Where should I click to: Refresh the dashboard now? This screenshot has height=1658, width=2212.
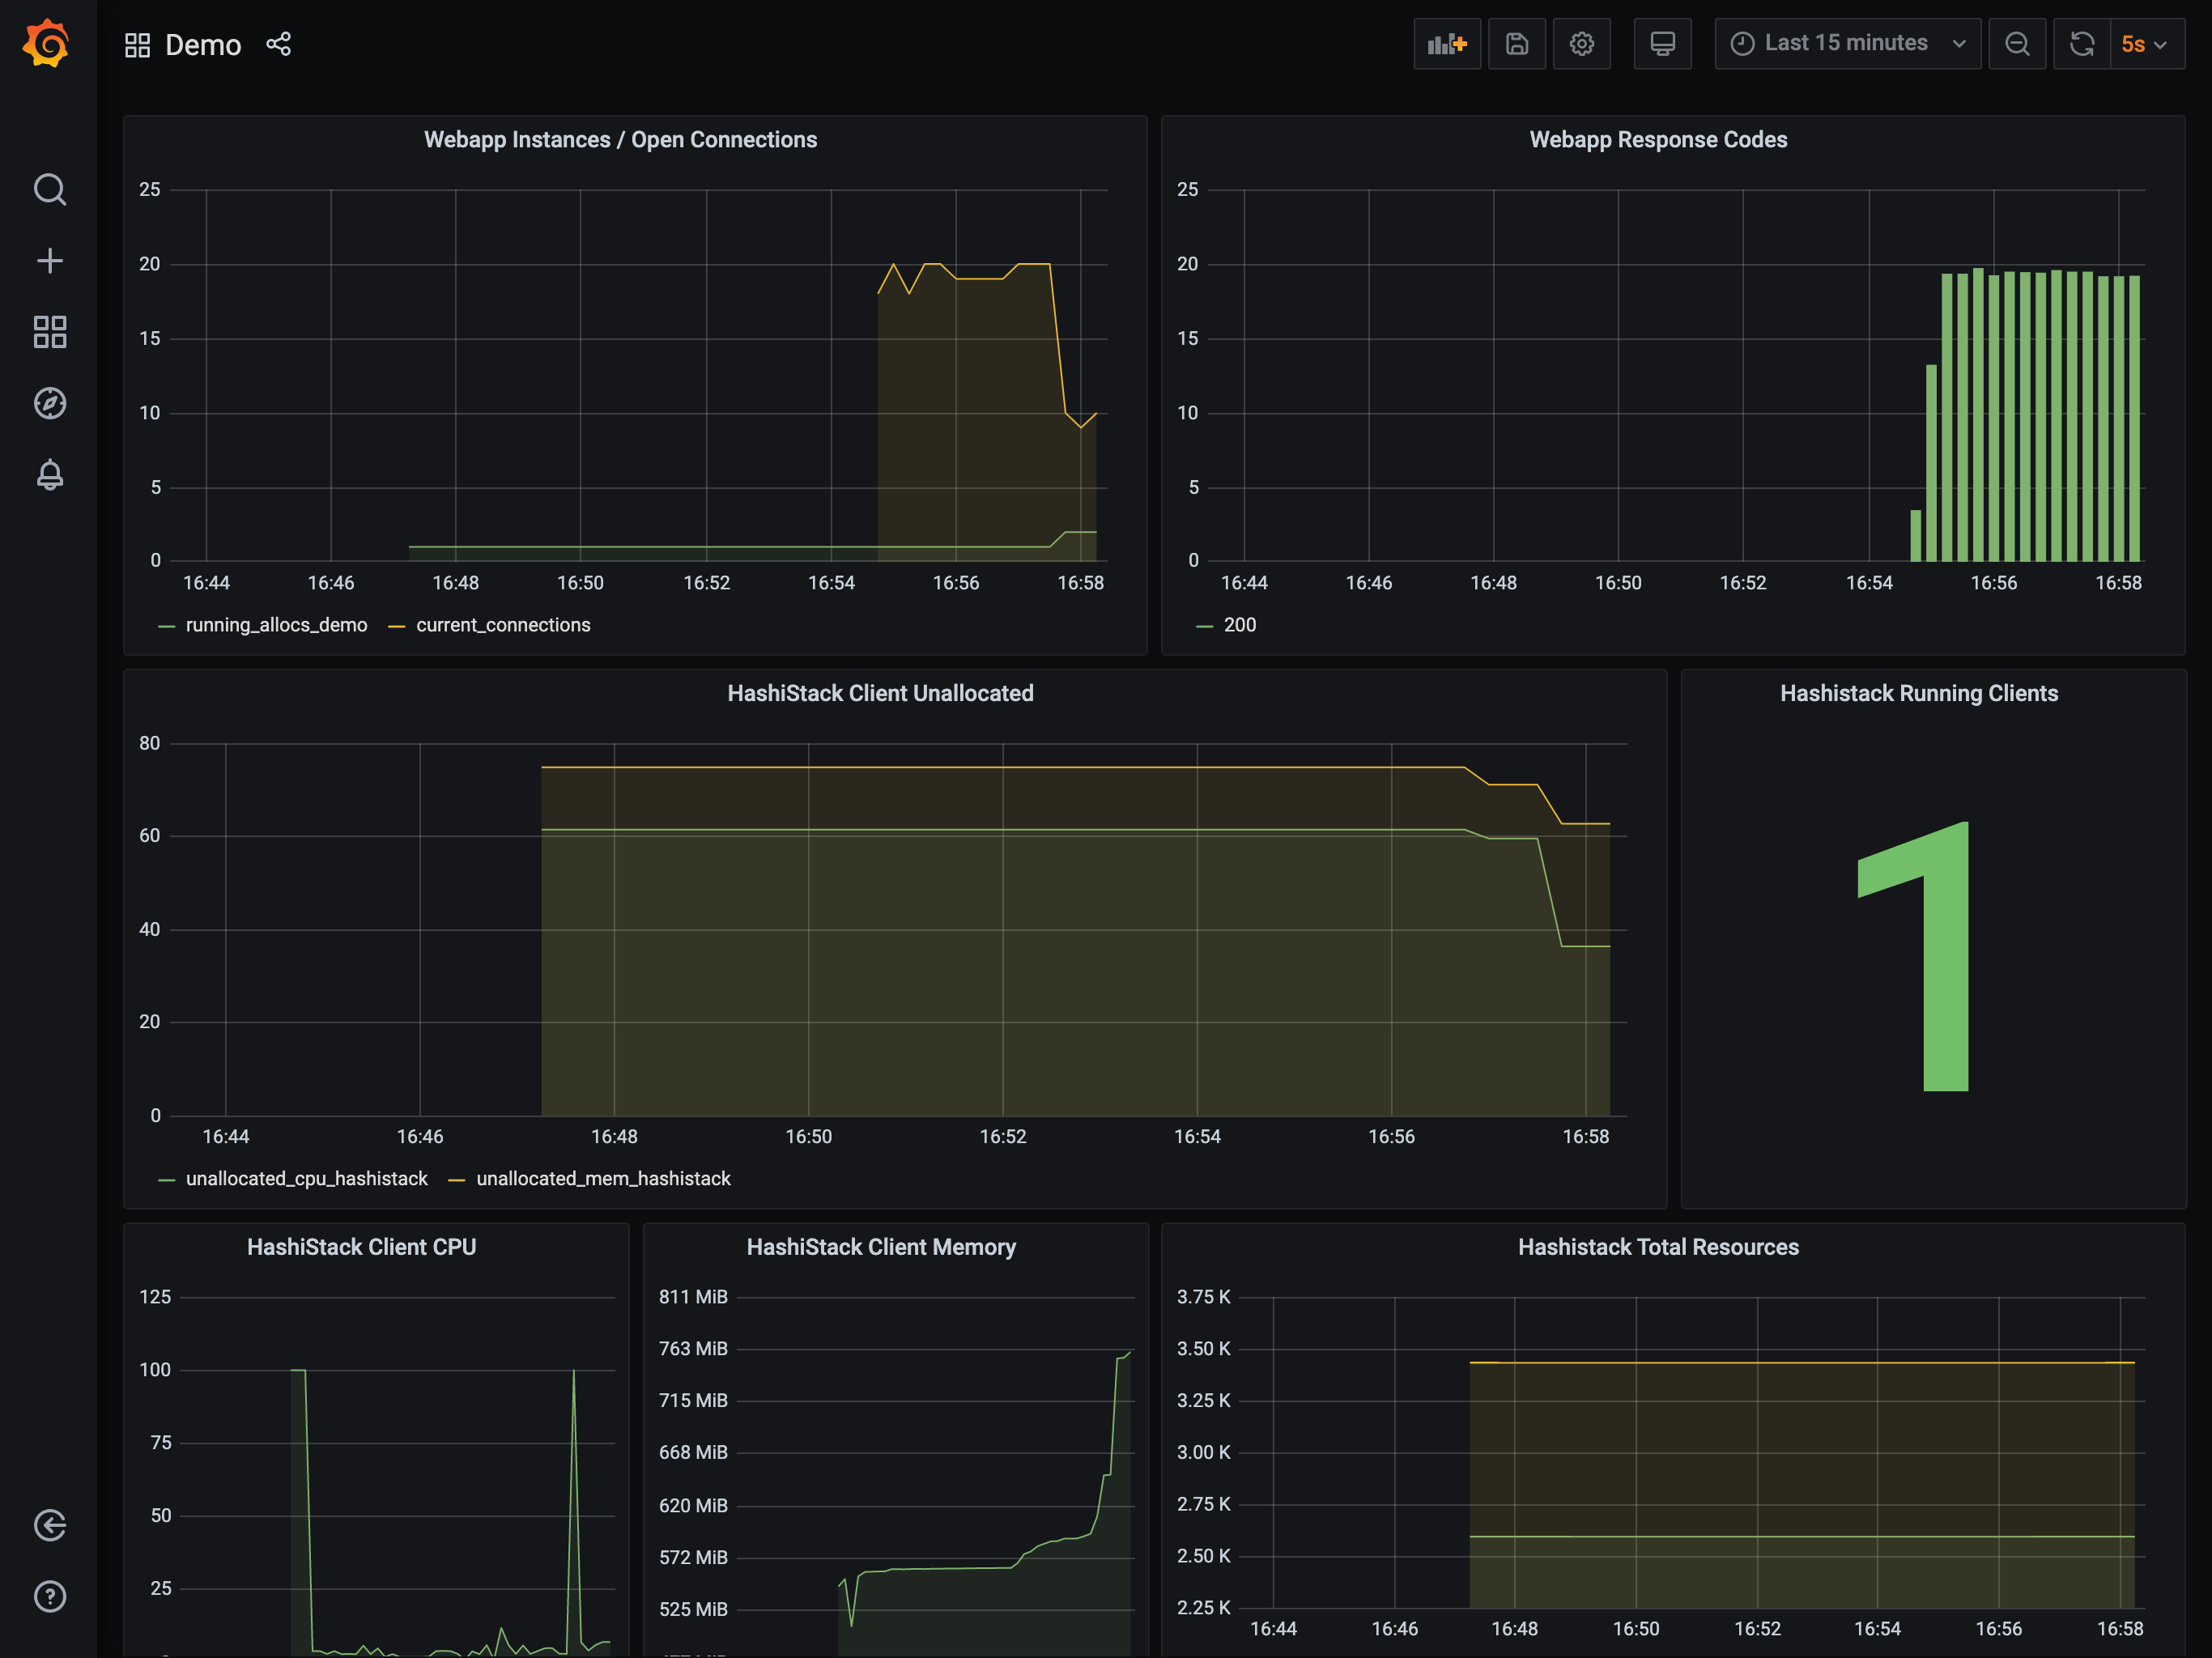pyautogui.click(x=2082, y=44)
